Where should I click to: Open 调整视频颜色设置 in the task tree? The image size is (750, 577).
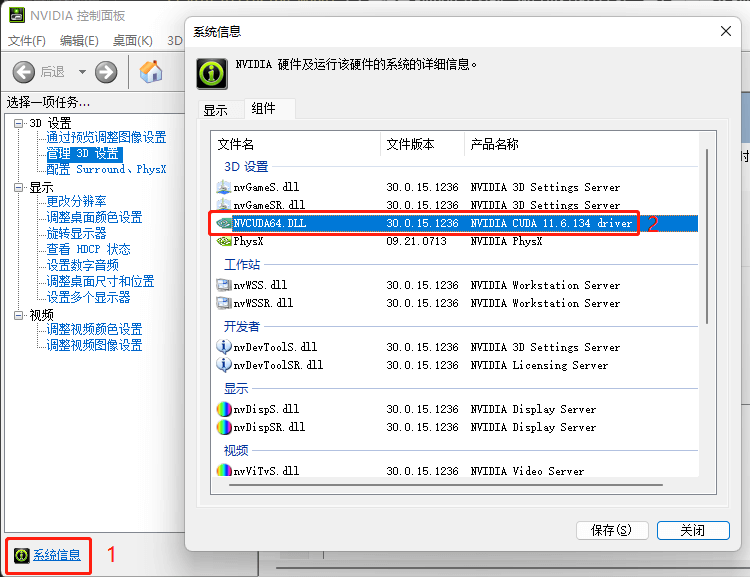(94, 329)
